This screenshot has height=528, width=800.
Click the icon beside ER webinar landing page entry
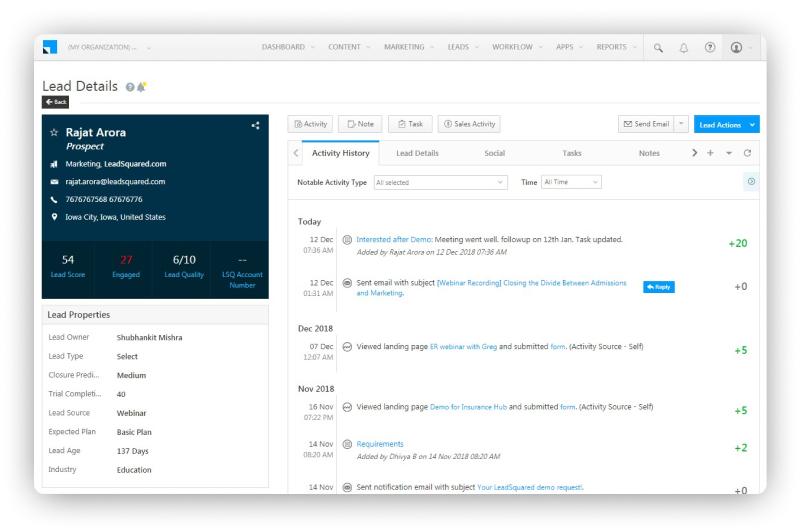[347, 347]
